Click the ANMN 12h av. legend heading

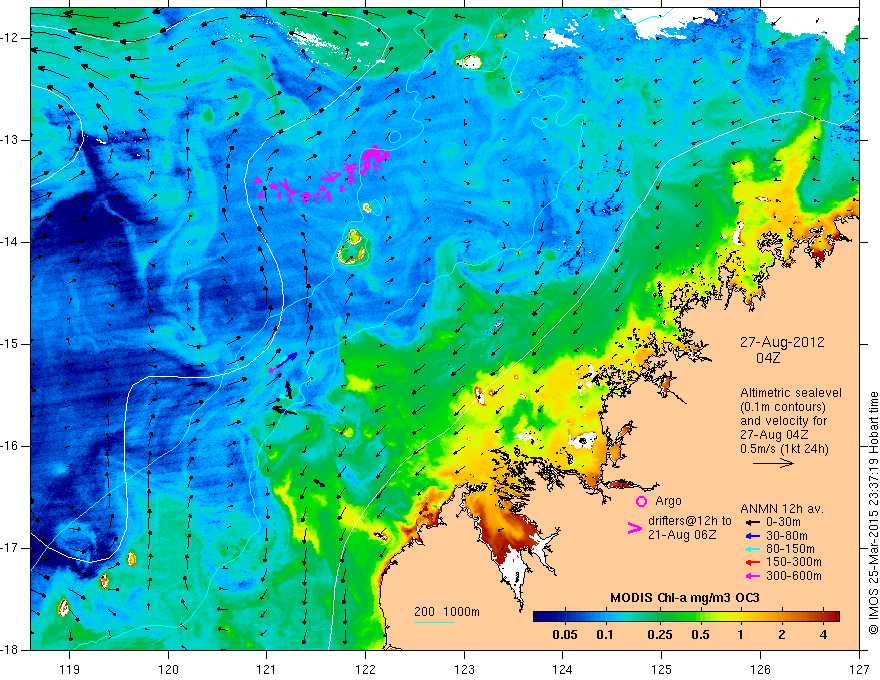click(782, 509)
